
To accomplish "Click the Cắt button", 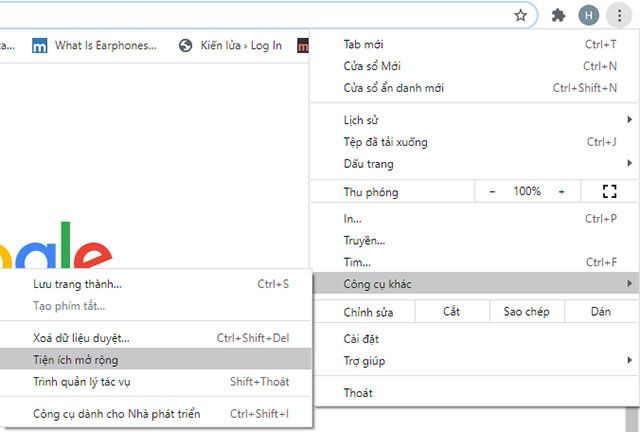I will point(452,312).
